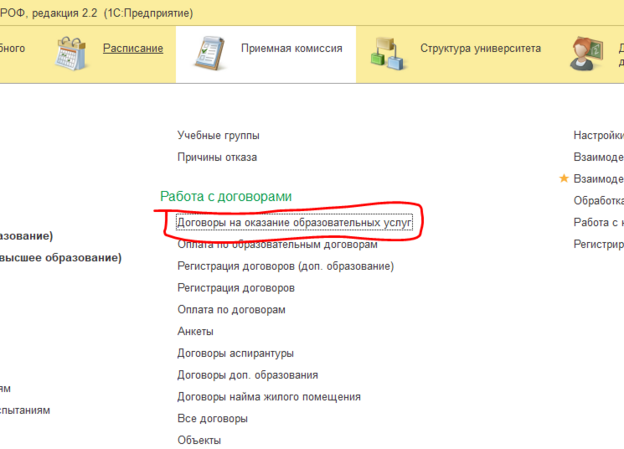The height and width of the screenshot is (449, 624).
Task: Open Оплата по договорам
Action: [x=231, y=310]
